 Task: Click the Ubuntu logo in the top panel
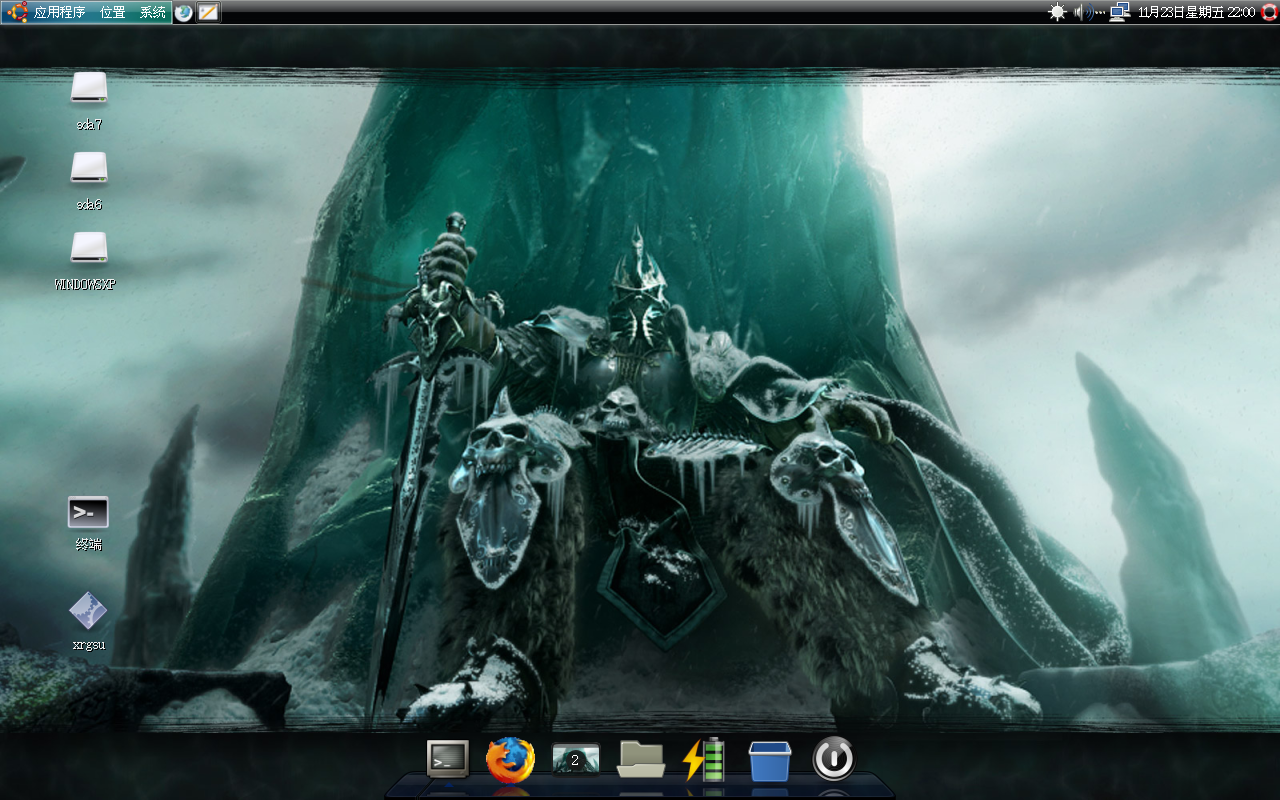[17, 12]
